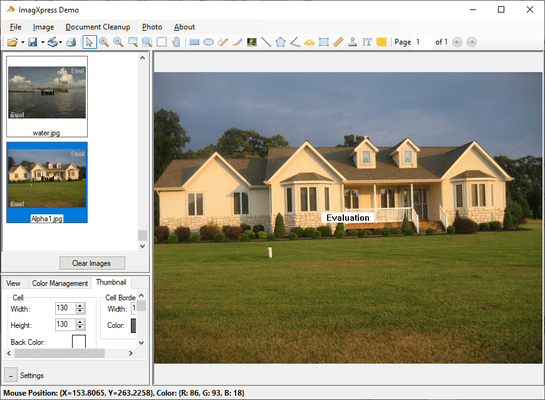This screenshot has width=545, height=400.
Task: Select the Zoom Out magnifier tool
Action: [118, 42]
